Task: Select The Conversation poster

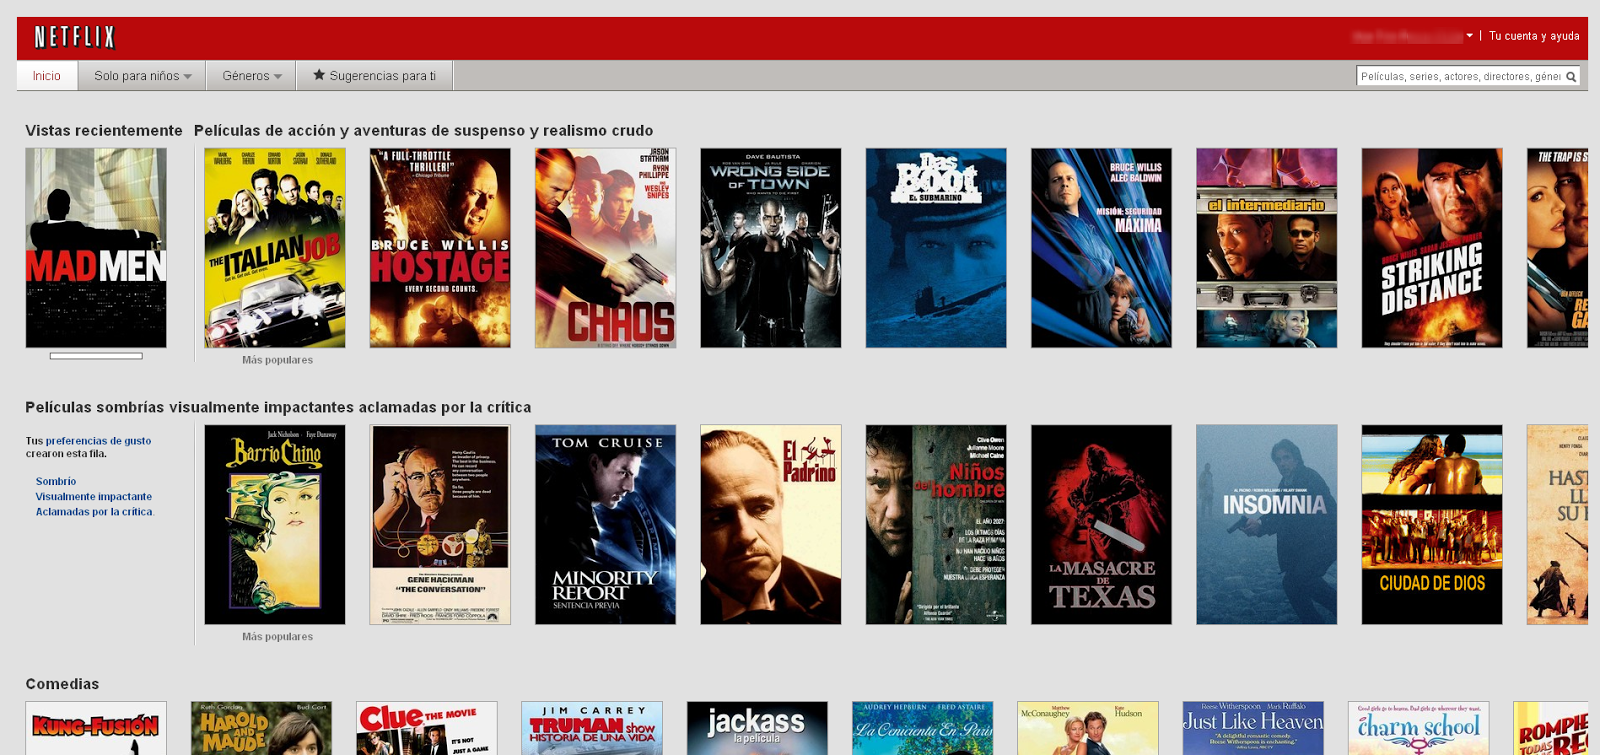Action: [440, 525]
